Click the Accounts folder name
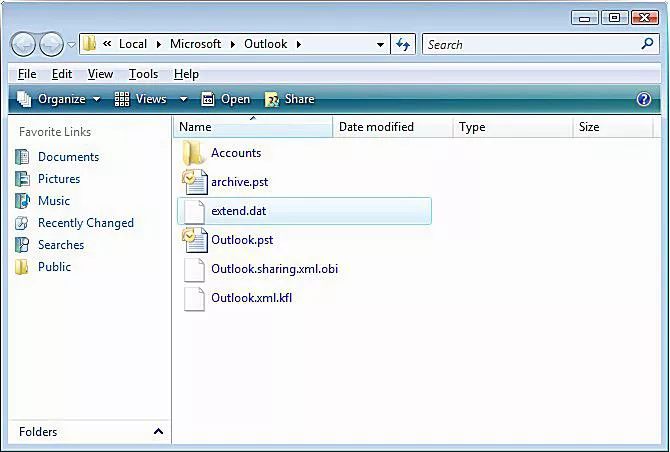 click(236, 153)
